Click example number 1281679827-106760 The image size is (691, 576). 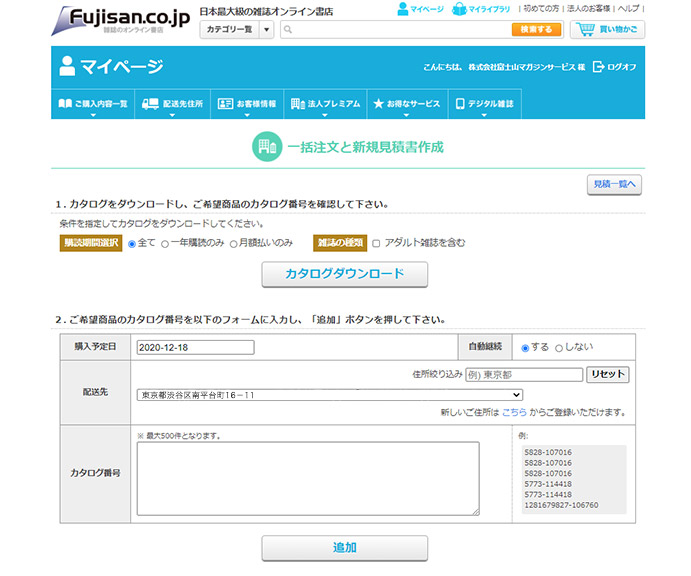point(561,505)
